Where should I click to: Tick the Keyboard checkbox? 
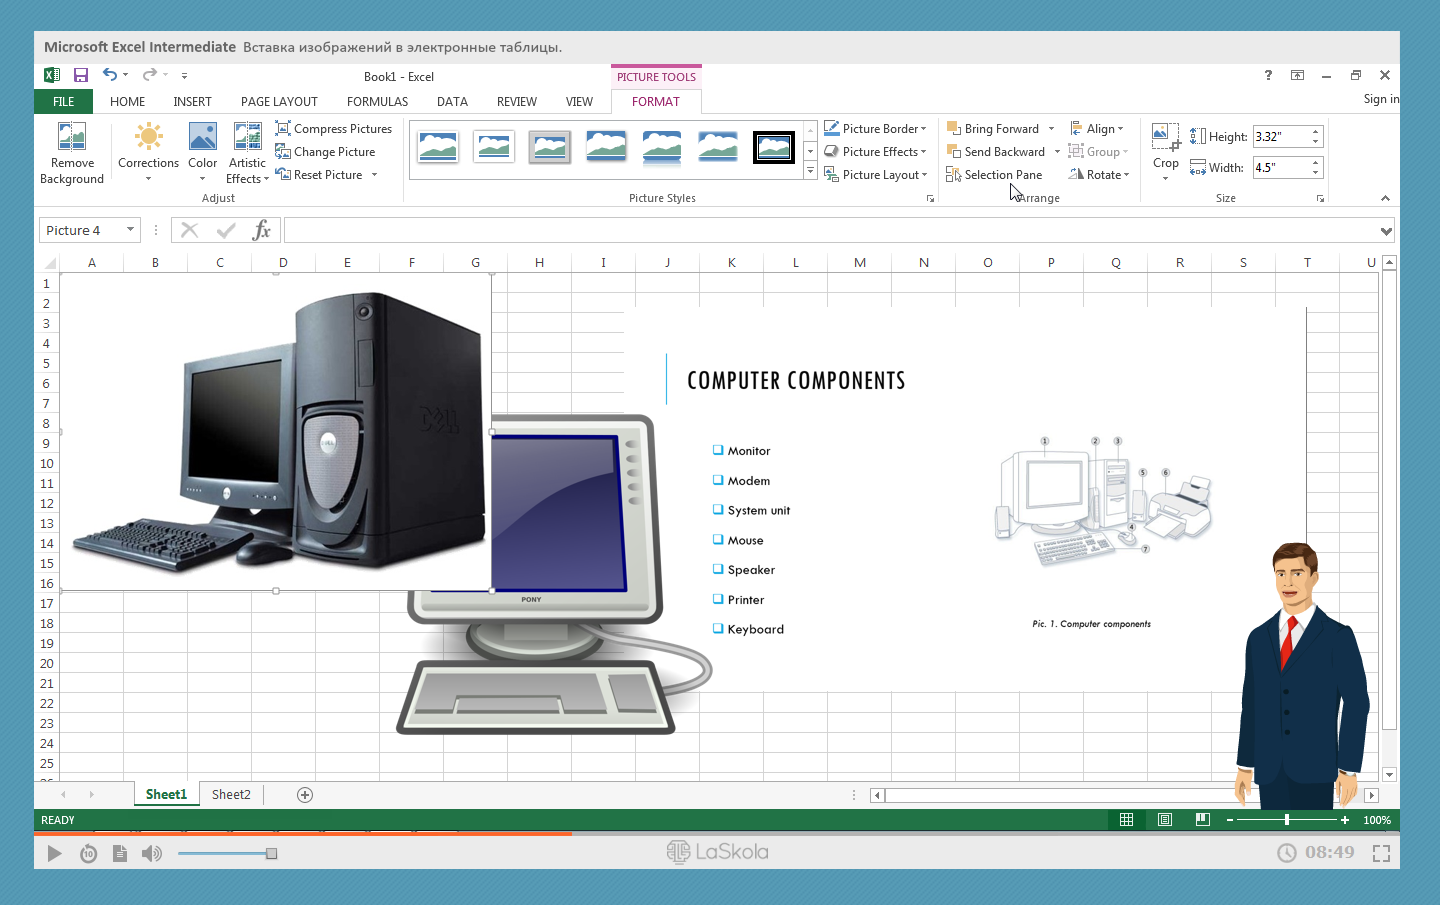[718, 629]
